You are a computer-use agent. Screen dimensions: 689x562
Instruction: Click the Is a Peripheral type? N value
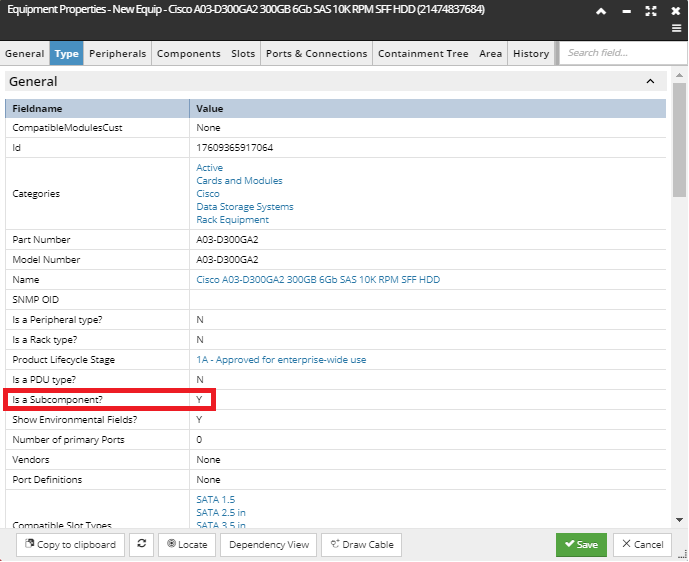tap(199, 319)
